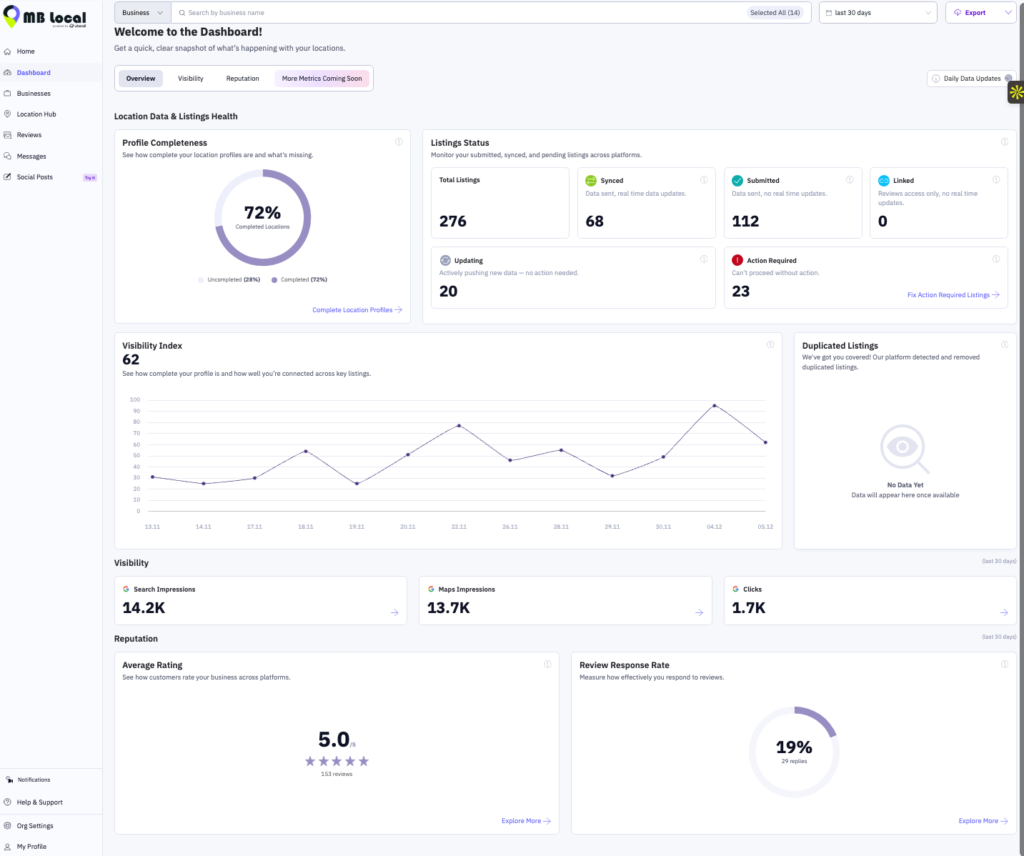Image resolution: width=1024 pixels, height=856 pixels.
Task: Click info icon on Visibility Index card
Action: pos(770,345)
